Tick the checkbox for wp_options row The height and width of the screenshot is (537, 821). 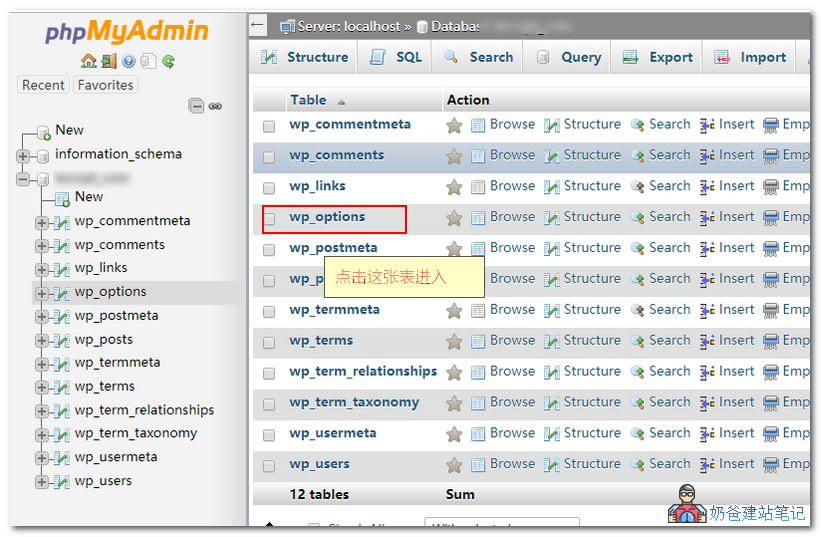[269, 219]
